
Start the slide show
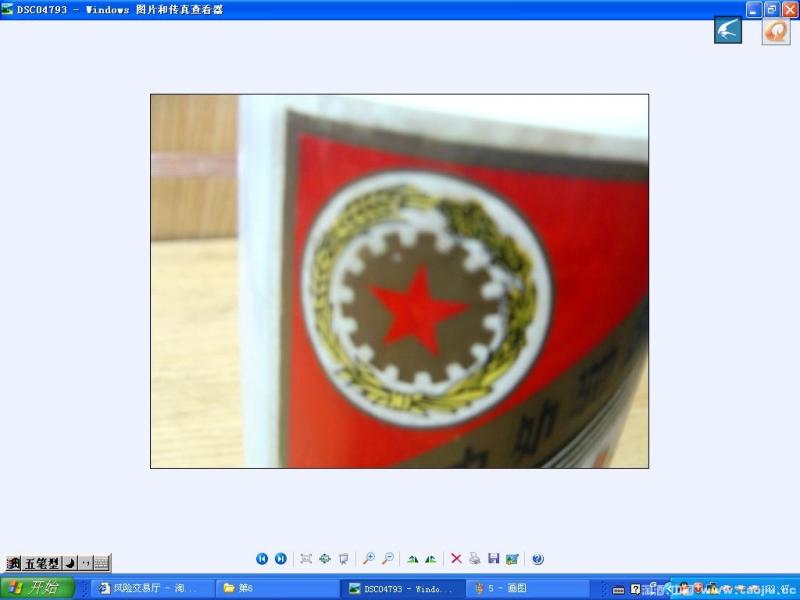(x=344, y=559)
